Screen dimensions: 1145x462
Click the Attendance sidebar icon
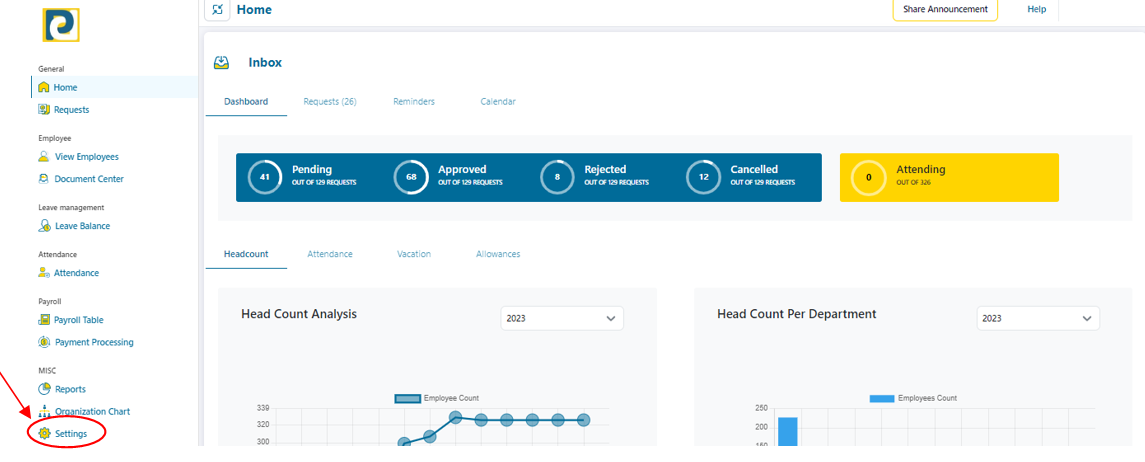click(x=44, y=273)
